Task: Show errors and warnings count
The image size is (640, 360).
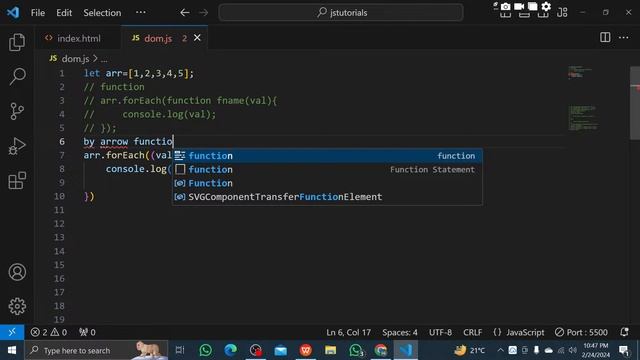Action: (x=49, y=332)
